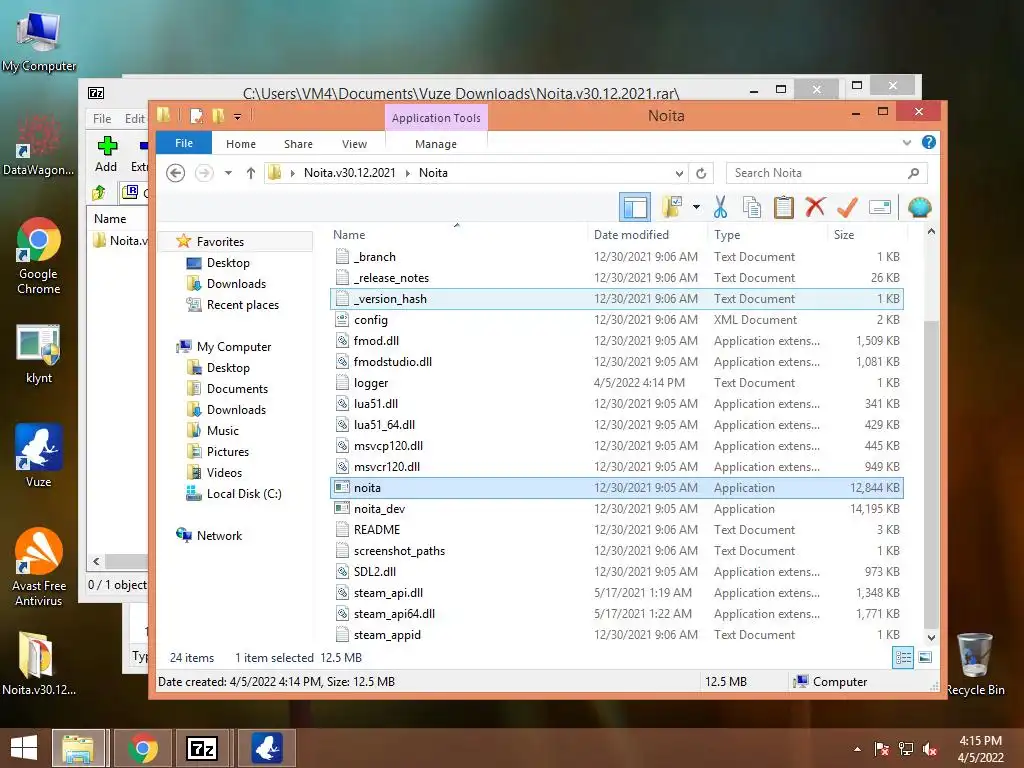This screenshot has height=768, width=1024.
Task: Select Local Disk (C:) in navigation pane
Action: pyautogui.click(x=244, y=494)
